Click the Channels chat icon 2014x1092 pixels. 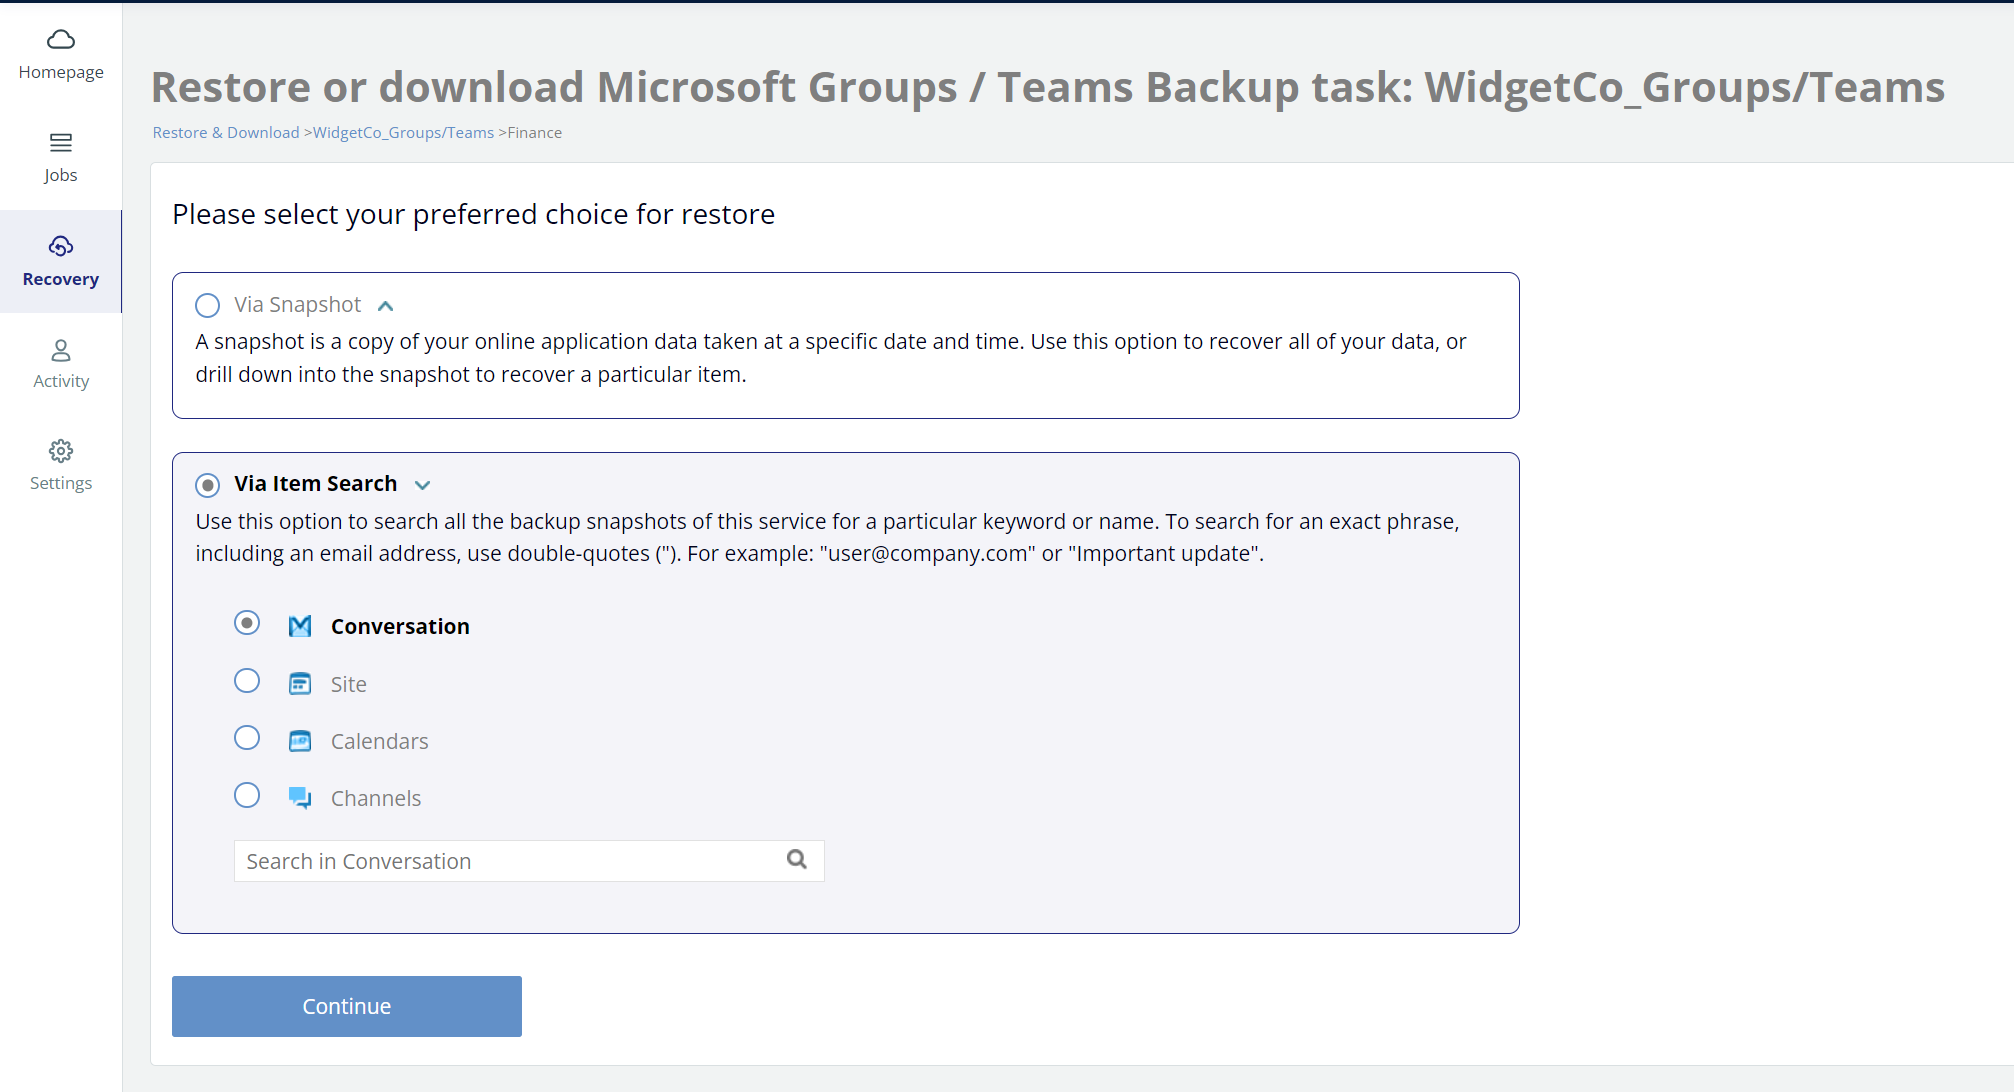(300, 798)
